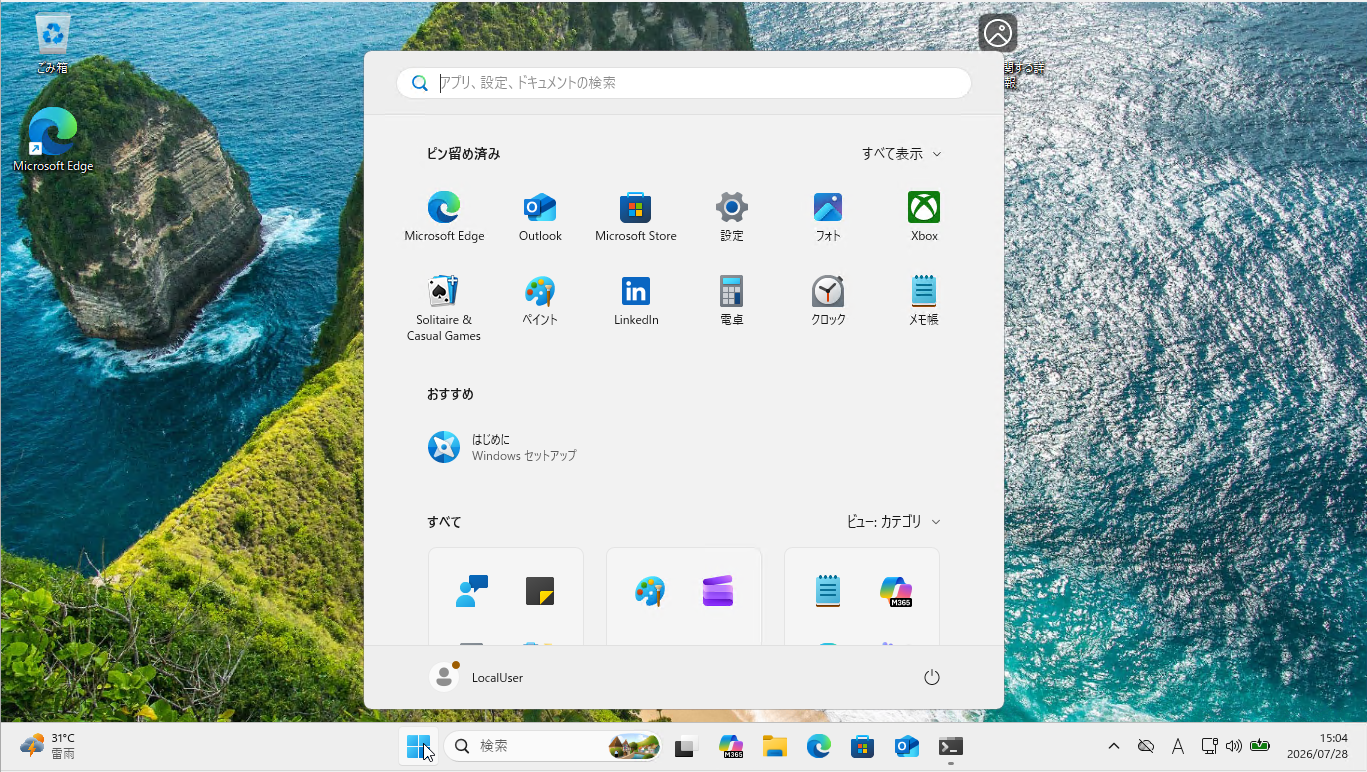1367x772 pixels.
Task: Toggle the Windows Start button on taskbar
Action: (x=419, y=746)
